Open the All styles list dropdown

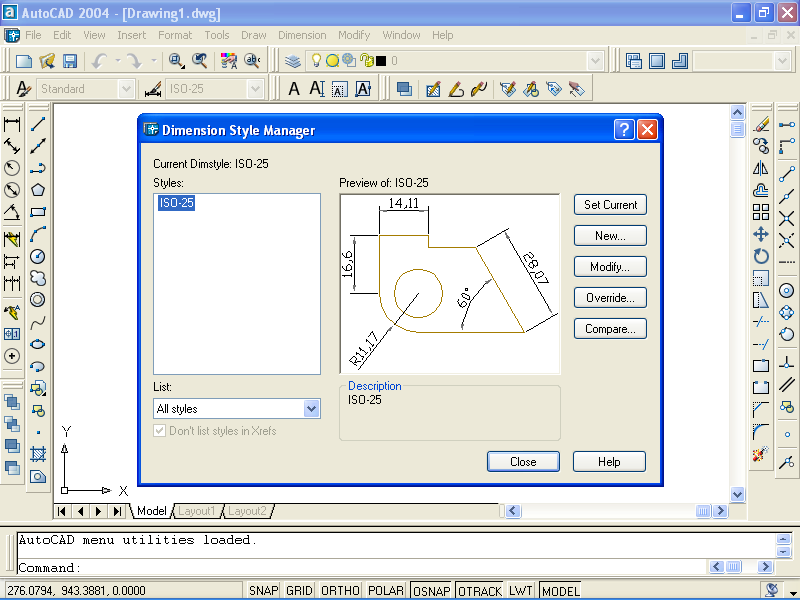point(311,409)
